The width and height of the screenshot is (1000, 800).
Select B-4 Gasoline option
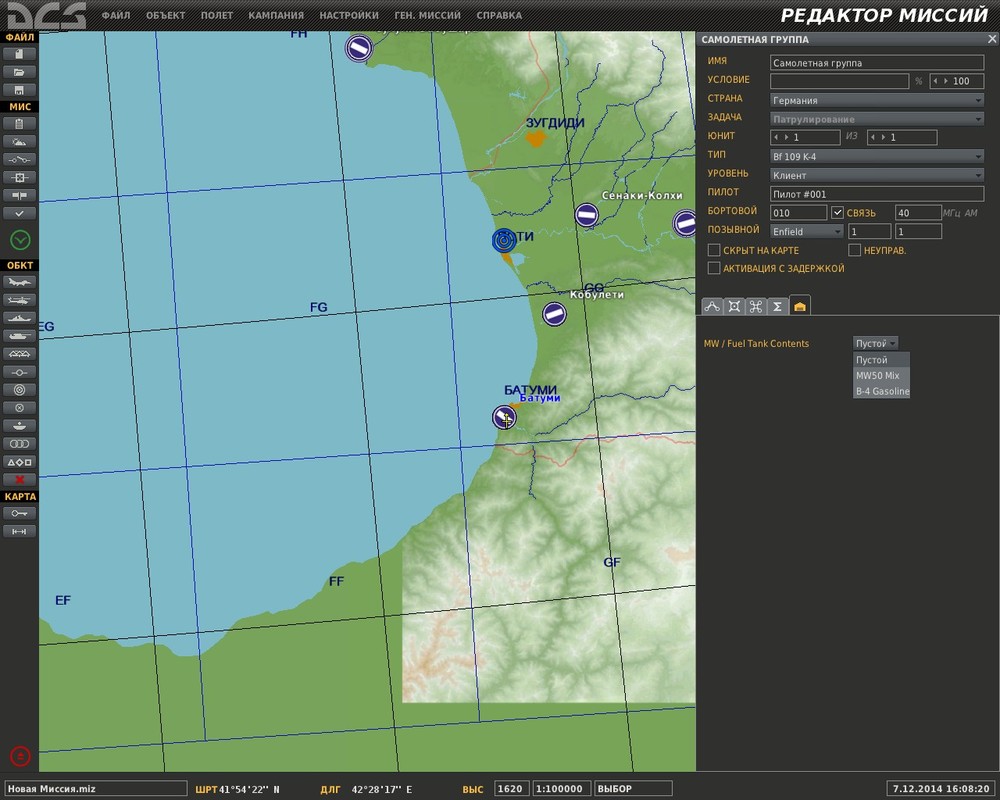click(x=882, y=392)
